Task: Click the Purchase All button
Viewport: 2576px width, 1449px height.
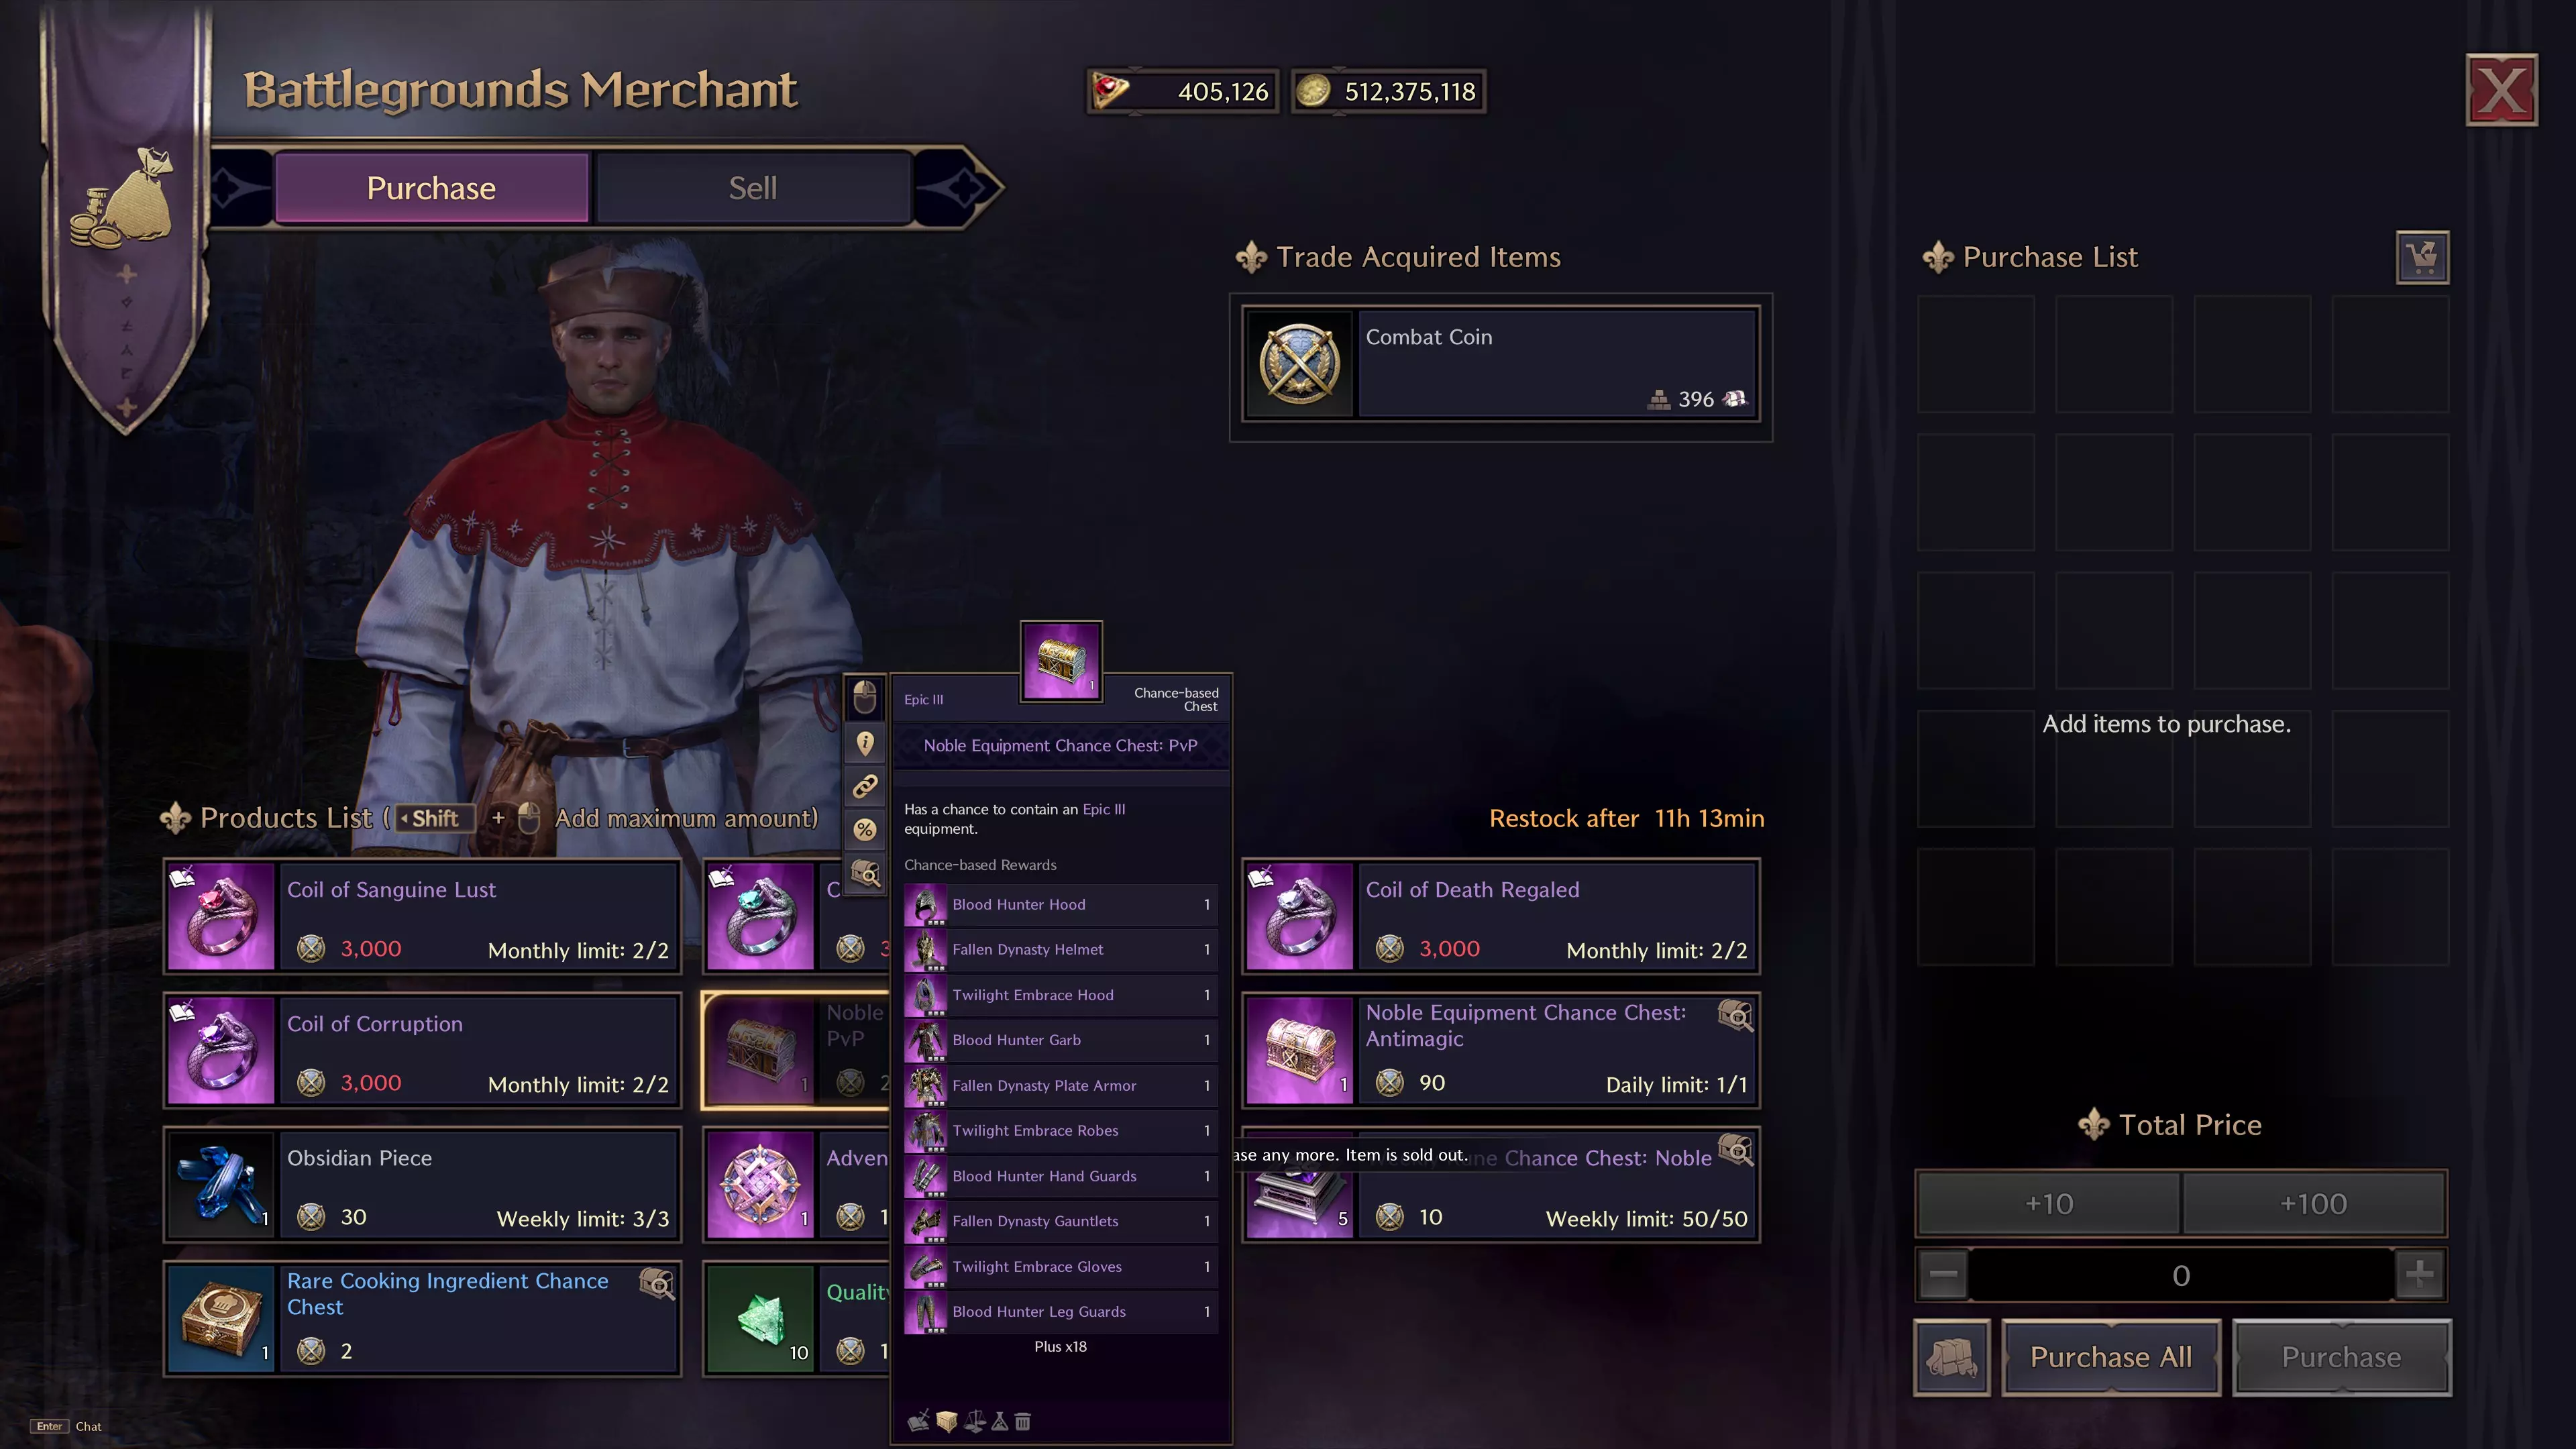Action: point(2111,1357)
